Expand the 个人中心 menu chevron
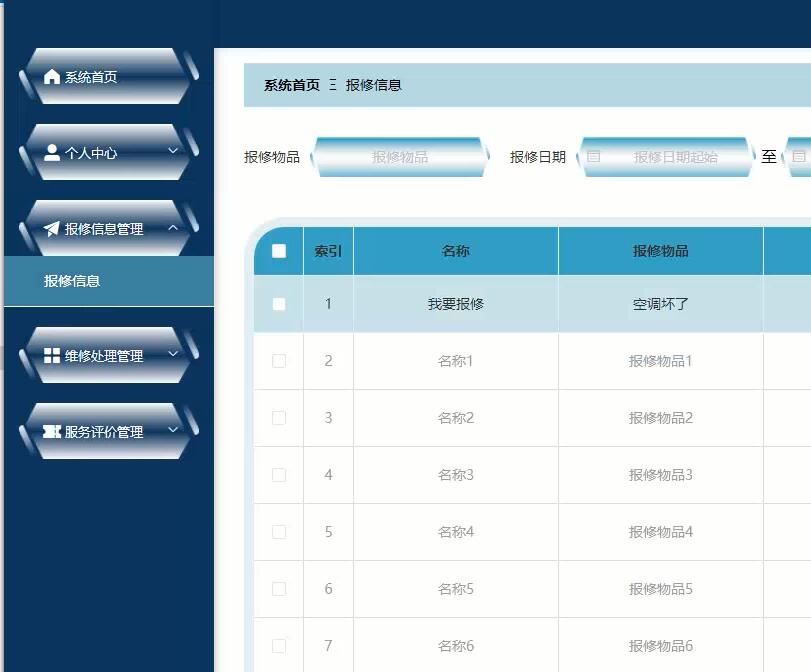811x672 pixels. click(173, 151)
